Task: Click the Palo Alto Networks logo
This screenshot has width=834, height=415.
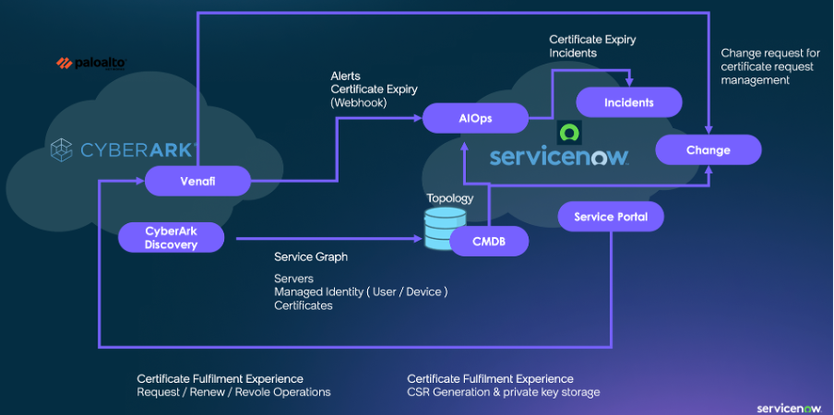Action: pyautogui.click(x=91, y=63)
